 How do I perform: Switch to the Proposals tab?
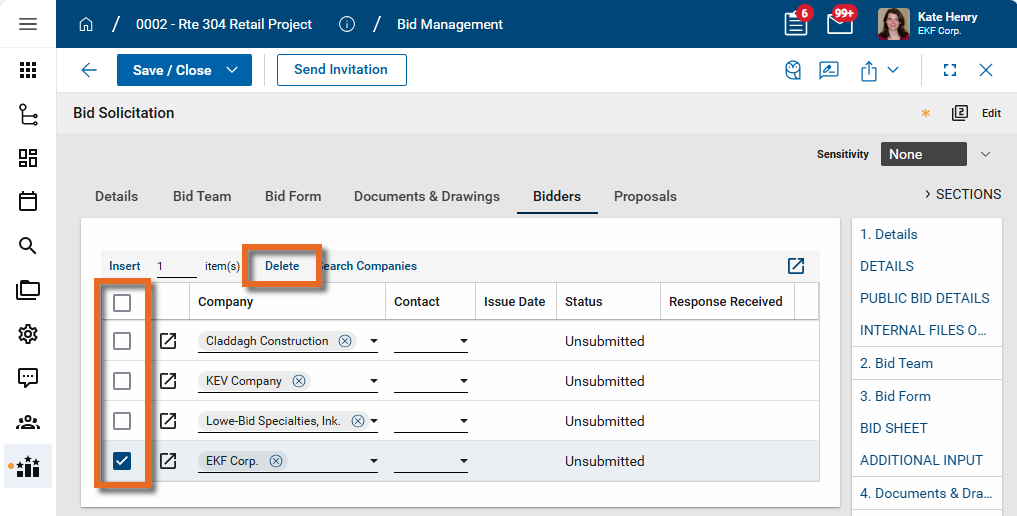coord(645,196)
